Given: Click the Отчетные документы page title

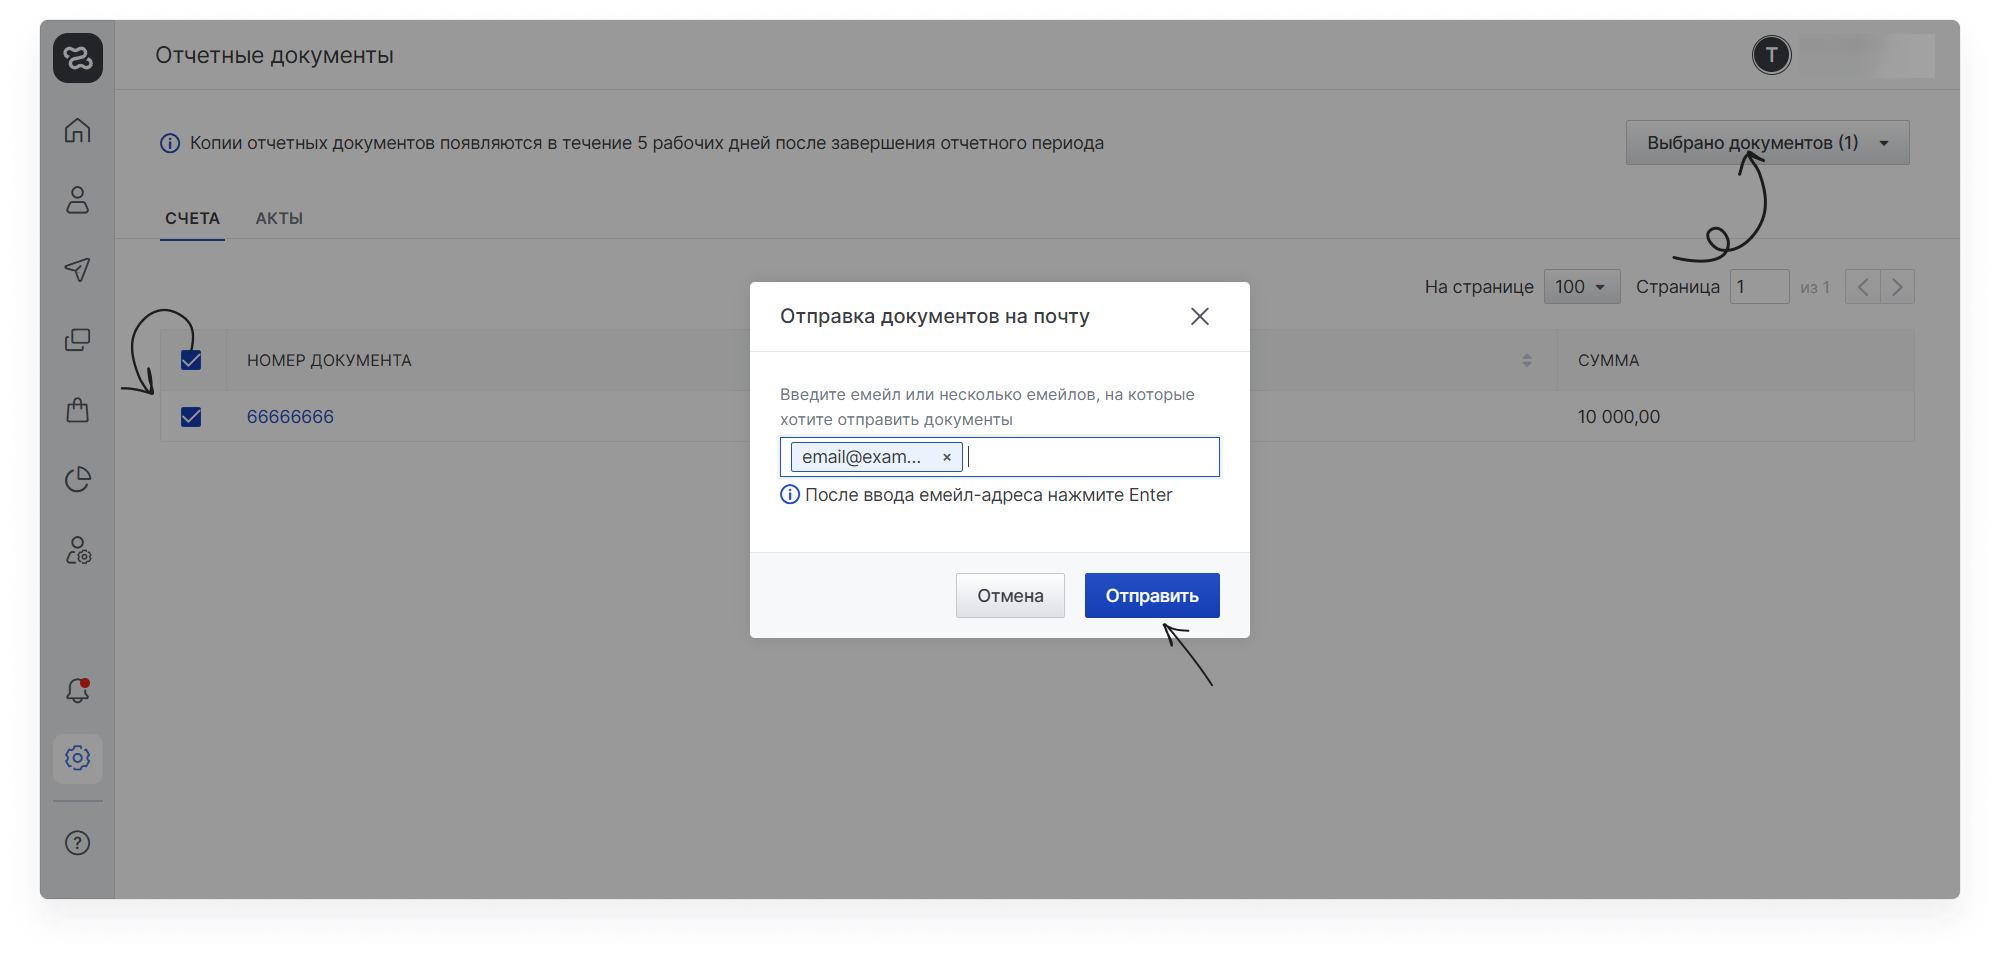Looking at the screenshot, I should click(x=274, y=56).
